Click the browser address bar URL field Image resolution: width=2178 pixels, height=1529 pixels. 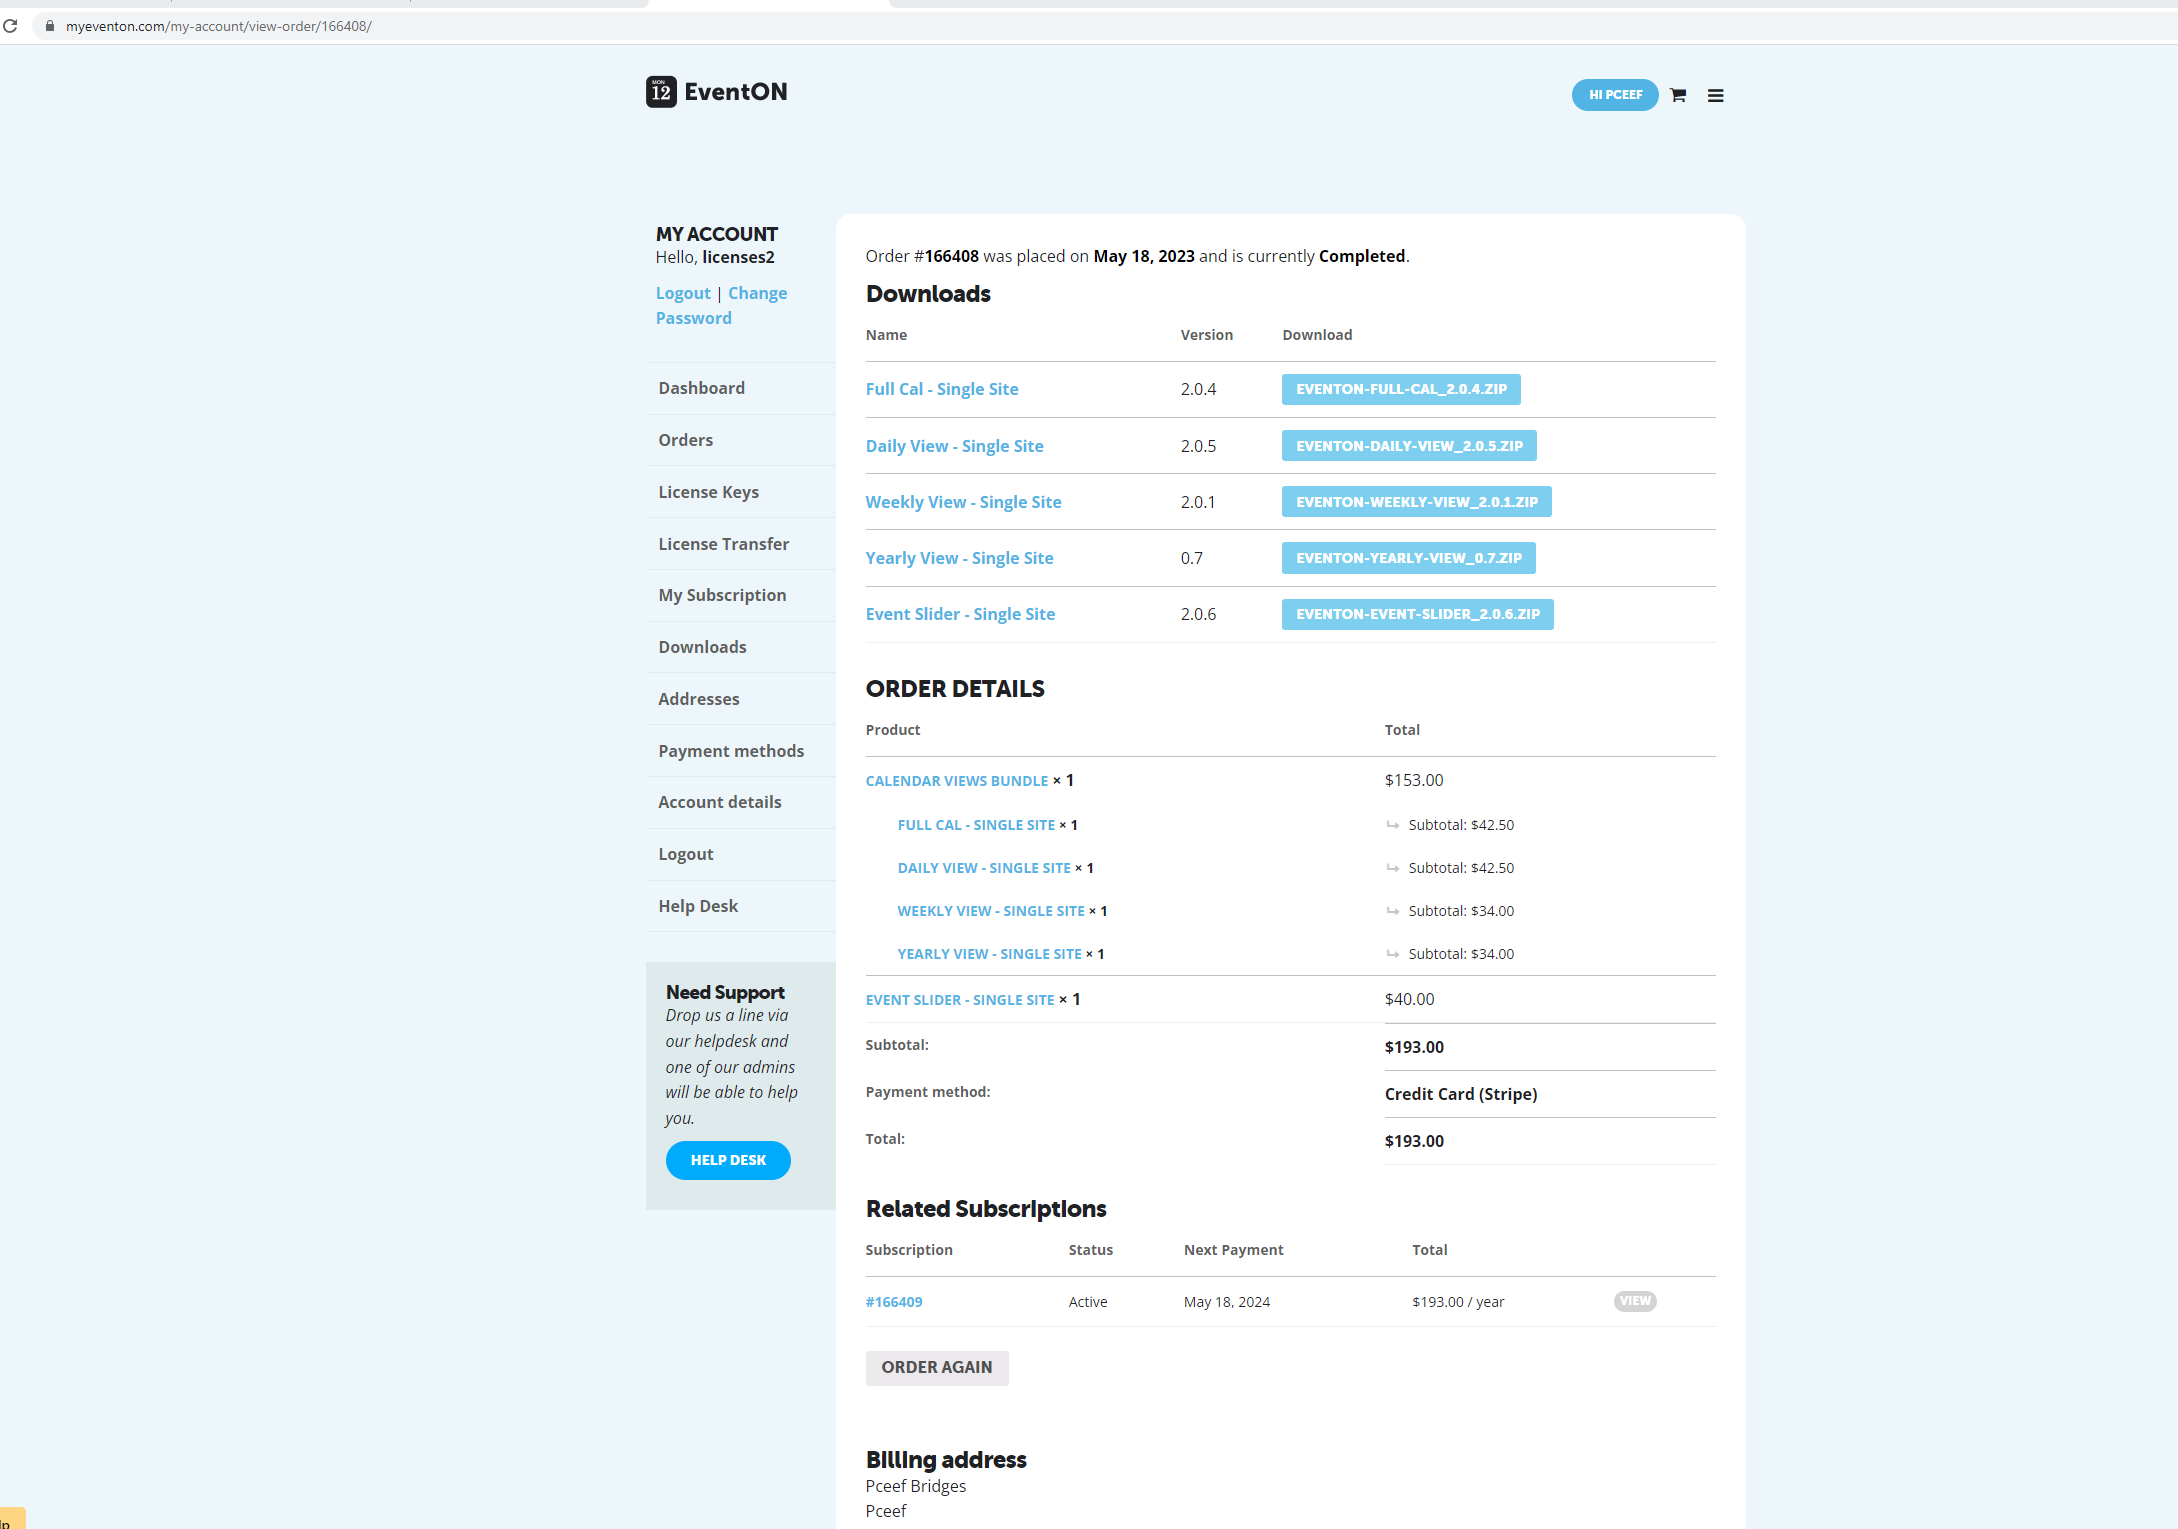coord(218,26)
